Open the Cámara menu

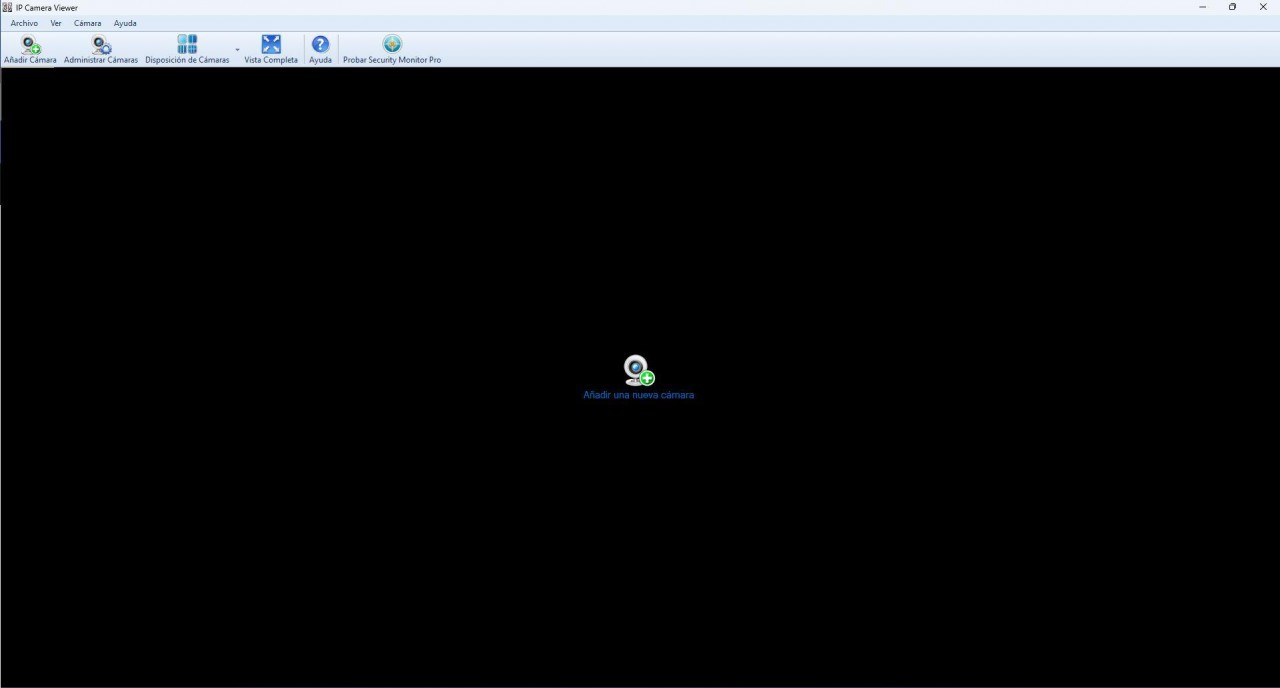coord(87,23)
